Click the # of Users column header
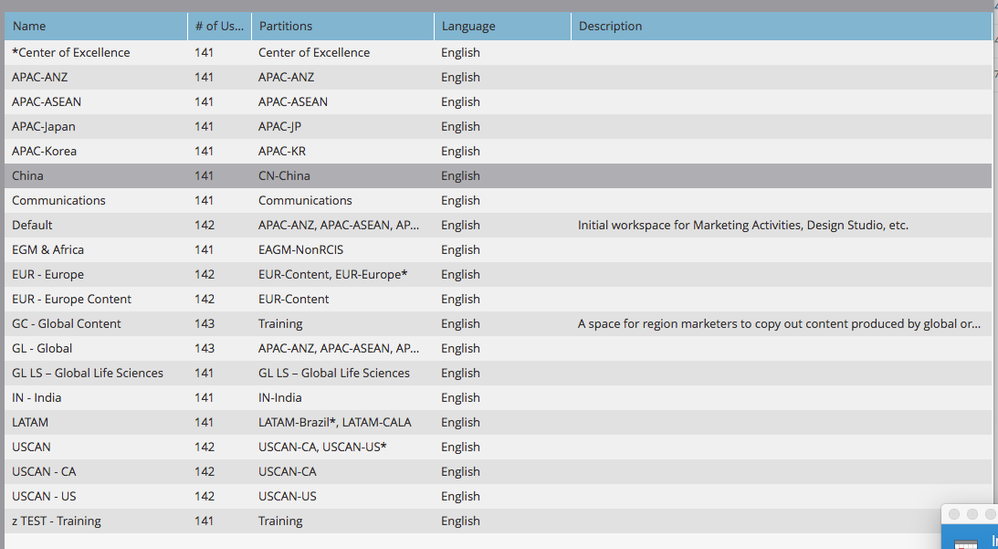This screenshot has height=549, width=998. coord(220,26)
